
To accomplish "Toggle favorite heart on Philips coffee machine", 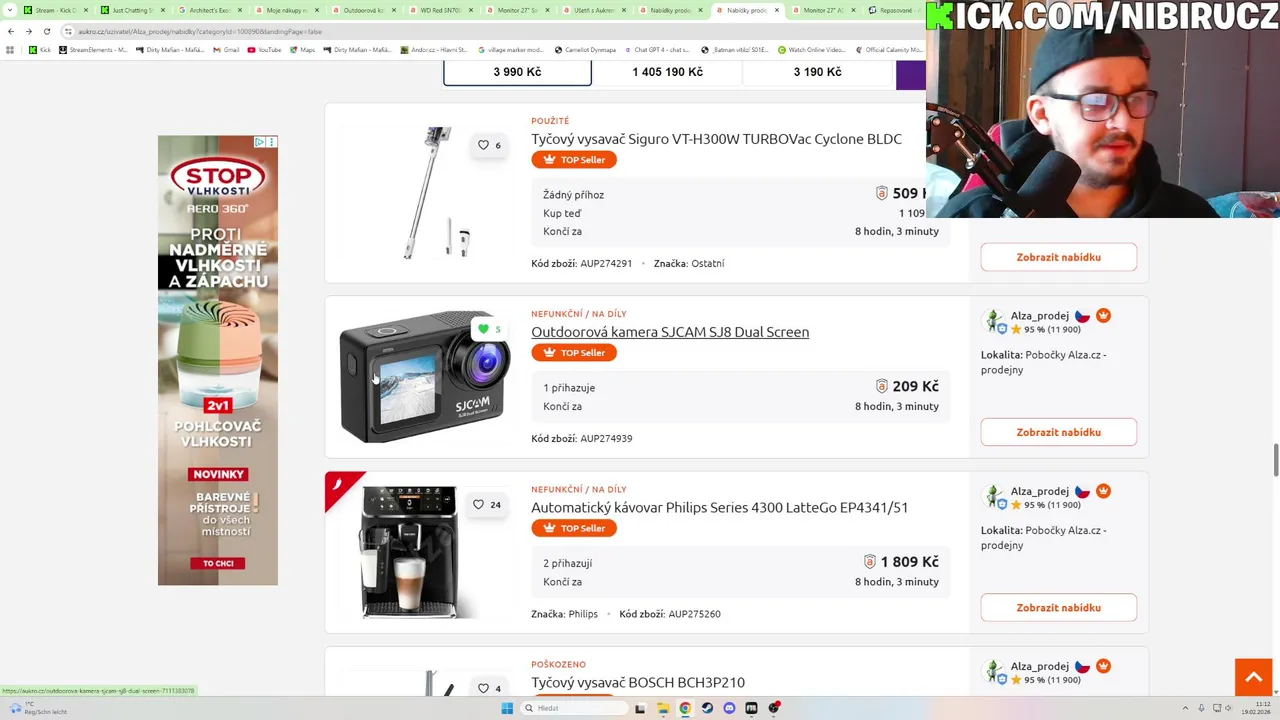I will click(x=478, y=505).
